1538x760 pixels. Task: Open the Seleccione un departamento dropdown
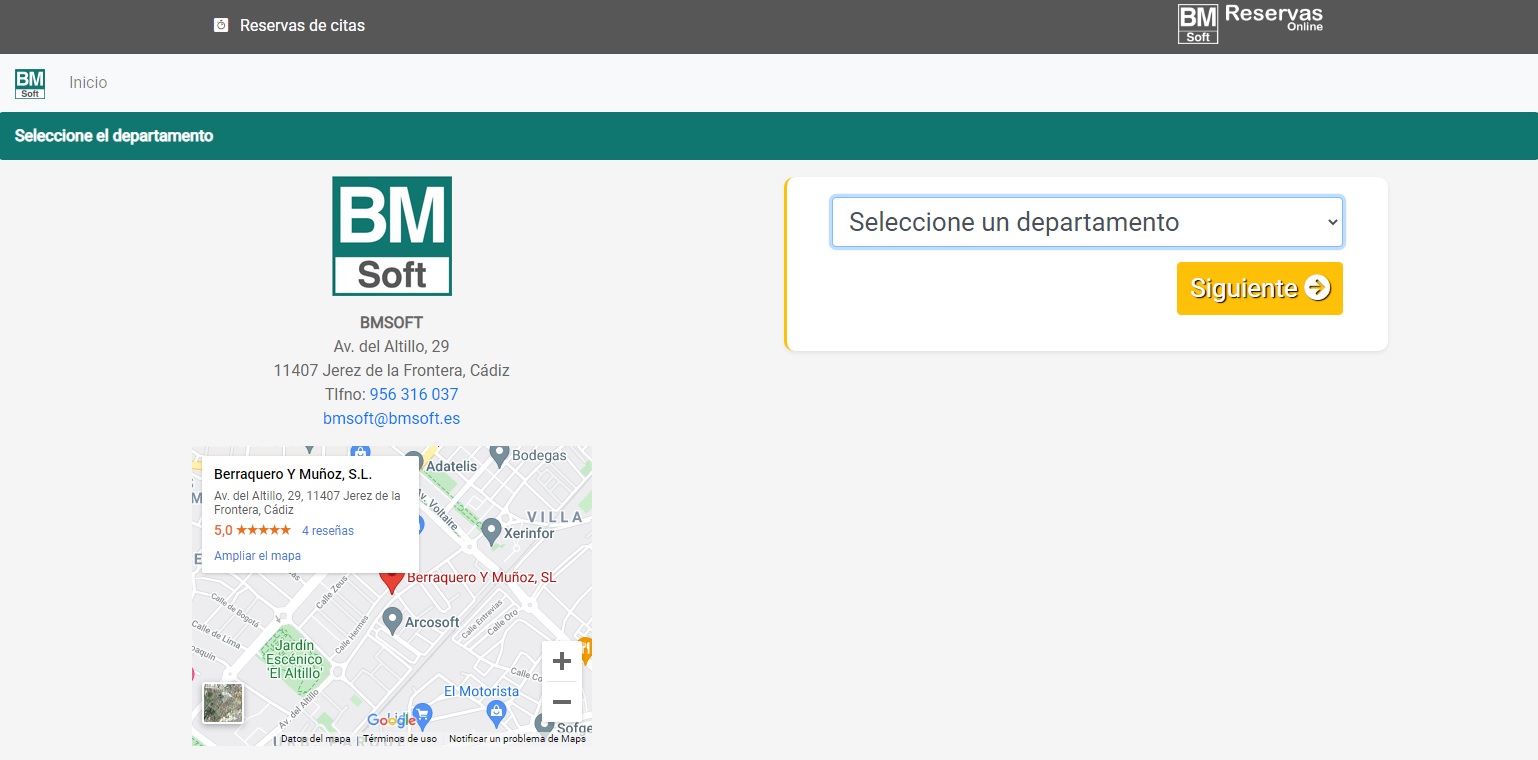(x=1087, y=222)
